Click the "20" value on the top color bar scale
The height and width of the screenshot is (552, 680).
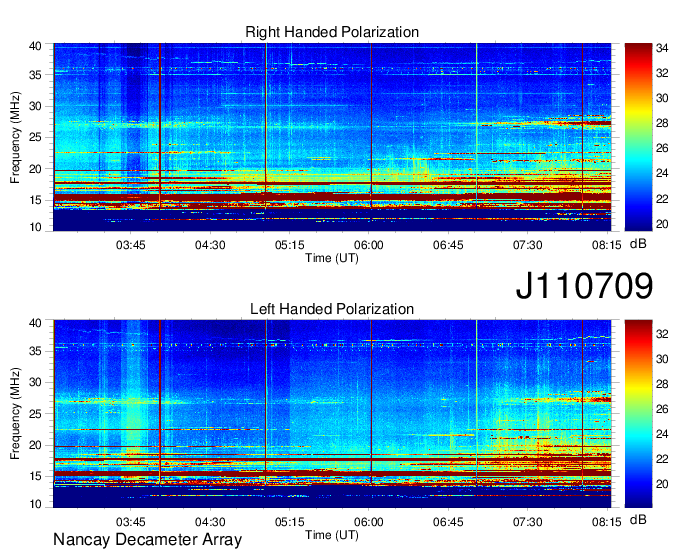pyautogui.click(x=662, y=224)
